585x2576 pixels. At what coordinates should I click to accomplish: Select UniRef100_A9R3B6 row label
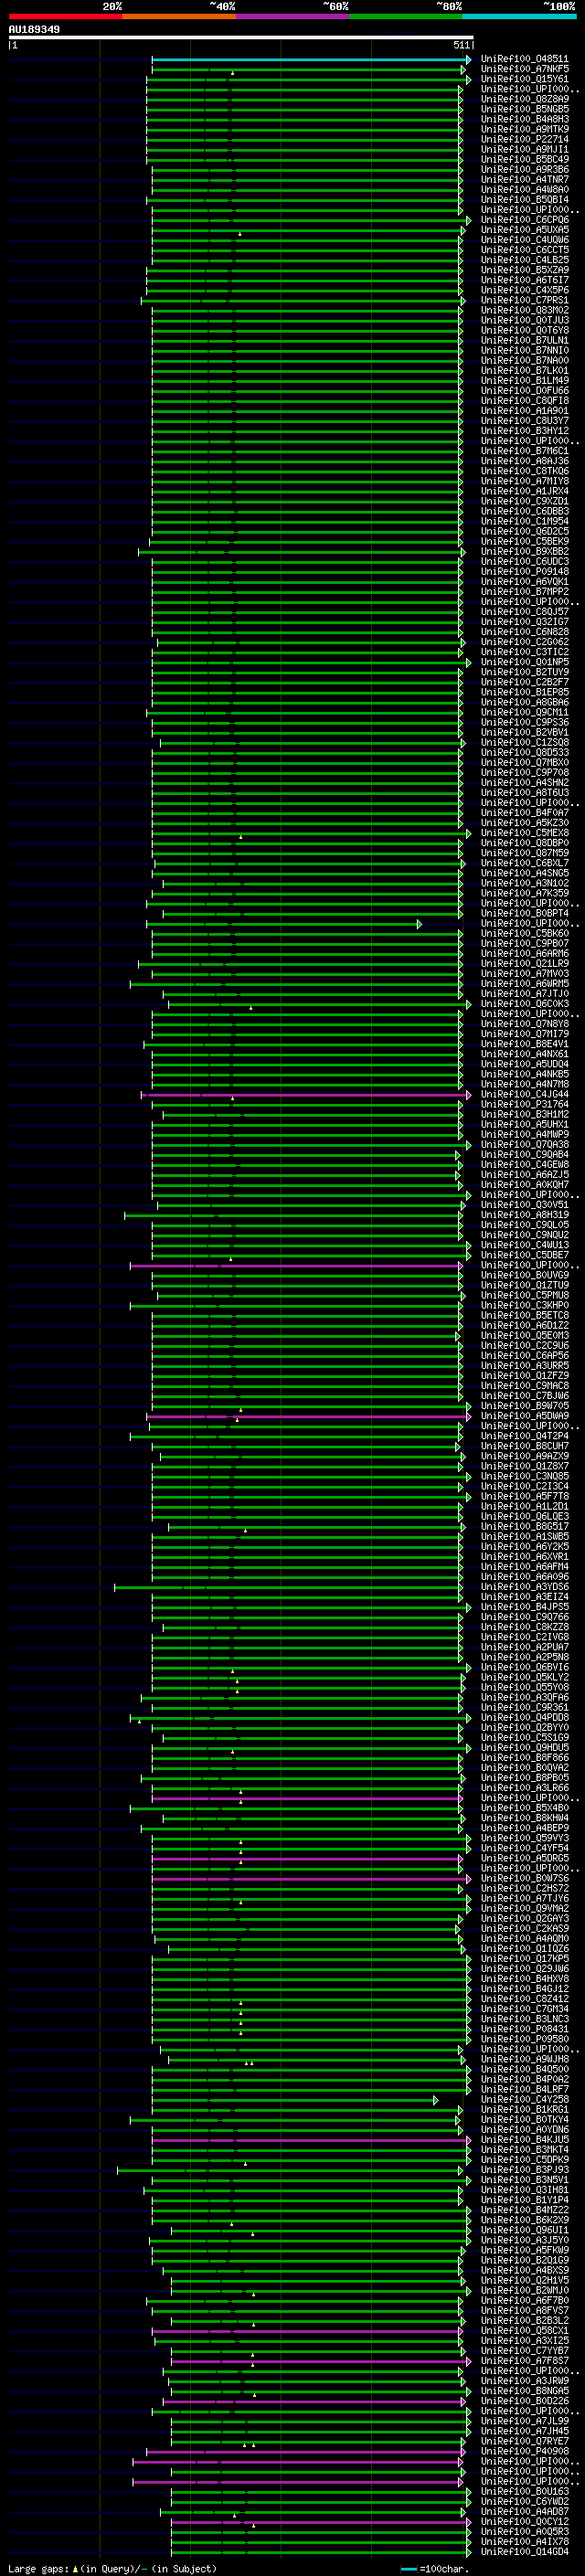pos(524,169)
